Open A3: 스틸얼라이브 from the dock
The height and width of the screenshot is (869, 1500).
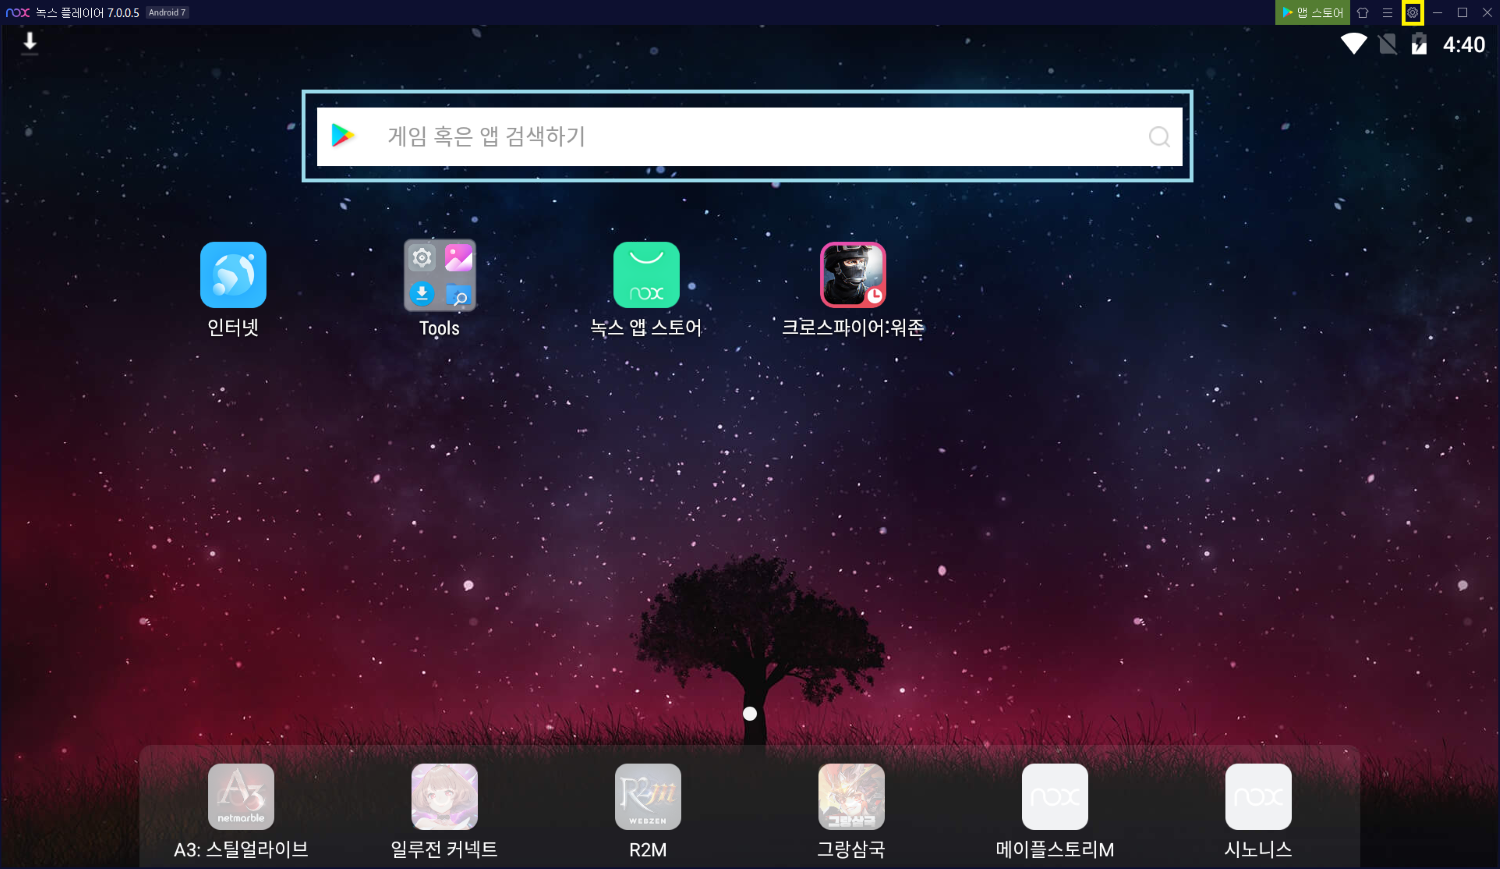tap(241, 797)
